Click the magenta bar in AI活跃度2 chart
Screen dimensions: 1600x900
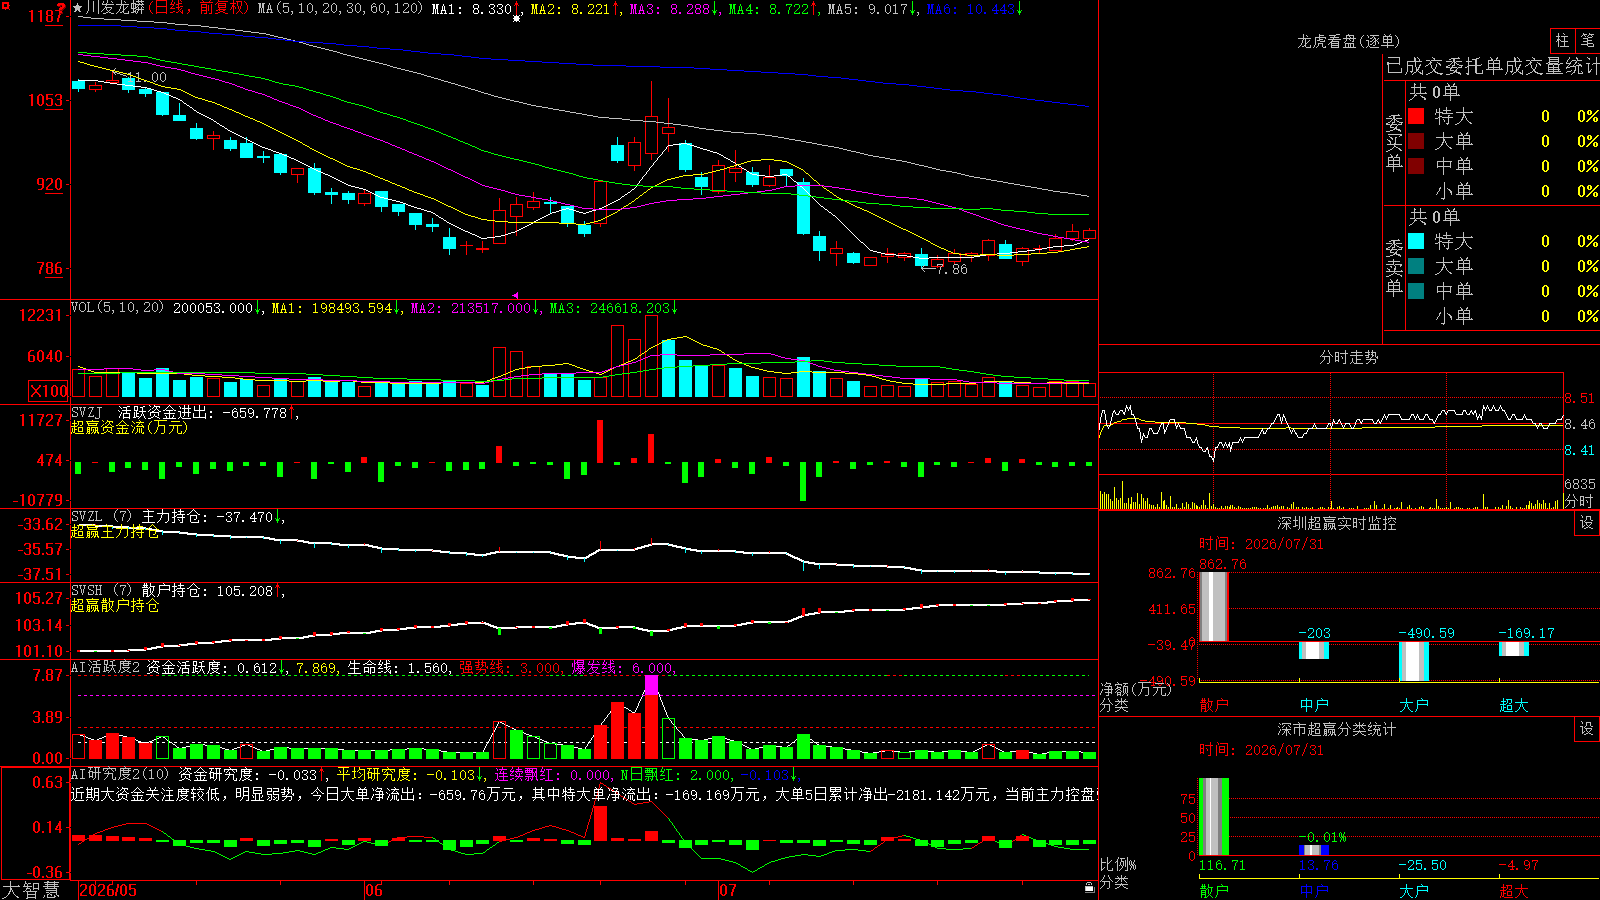(x=652, y=685)
